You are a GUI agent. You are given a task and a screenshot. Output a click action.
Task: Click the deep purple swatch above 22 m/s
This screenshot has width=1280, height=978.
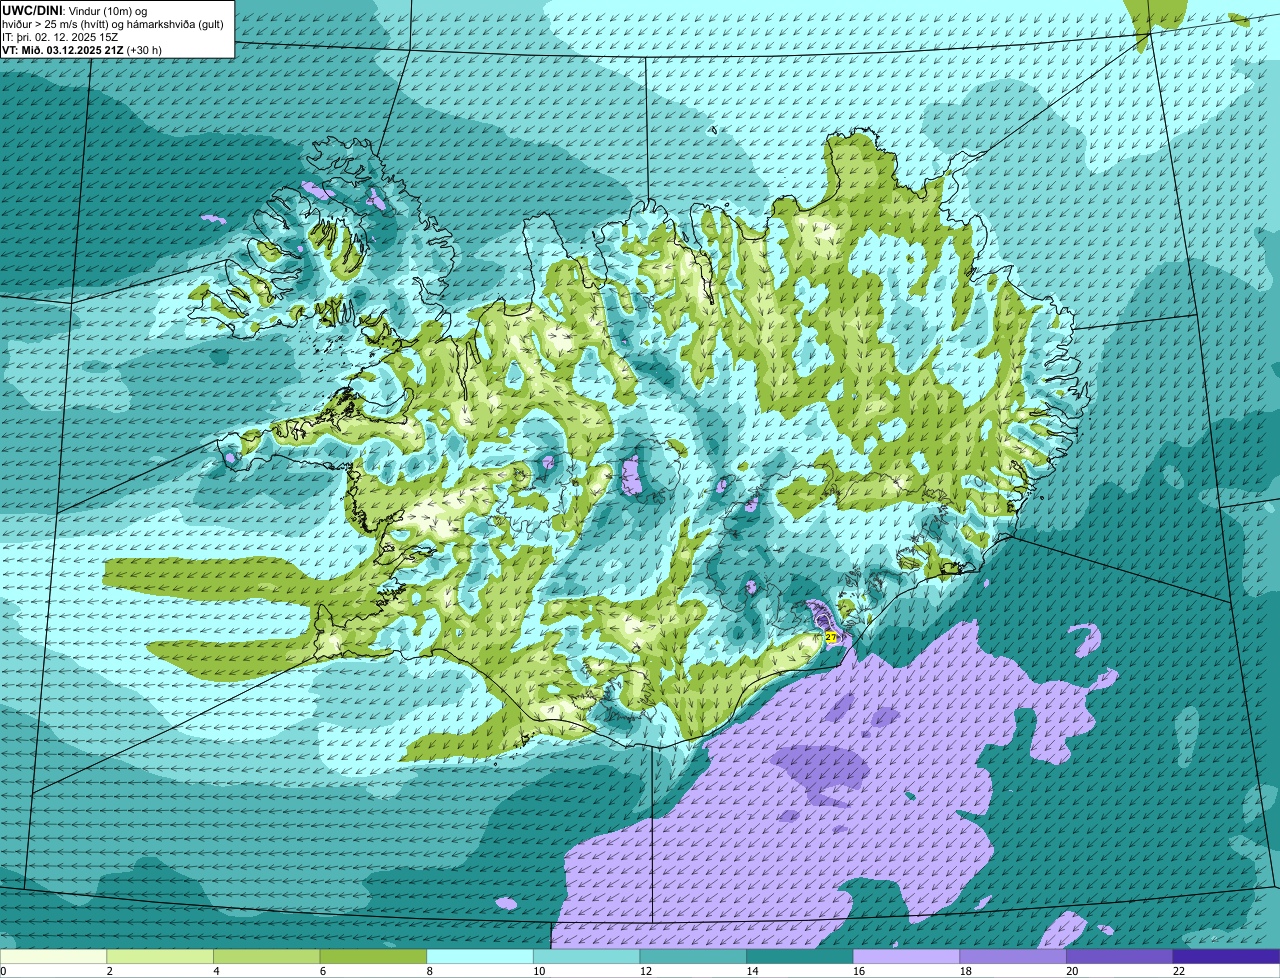(1226, 956)
